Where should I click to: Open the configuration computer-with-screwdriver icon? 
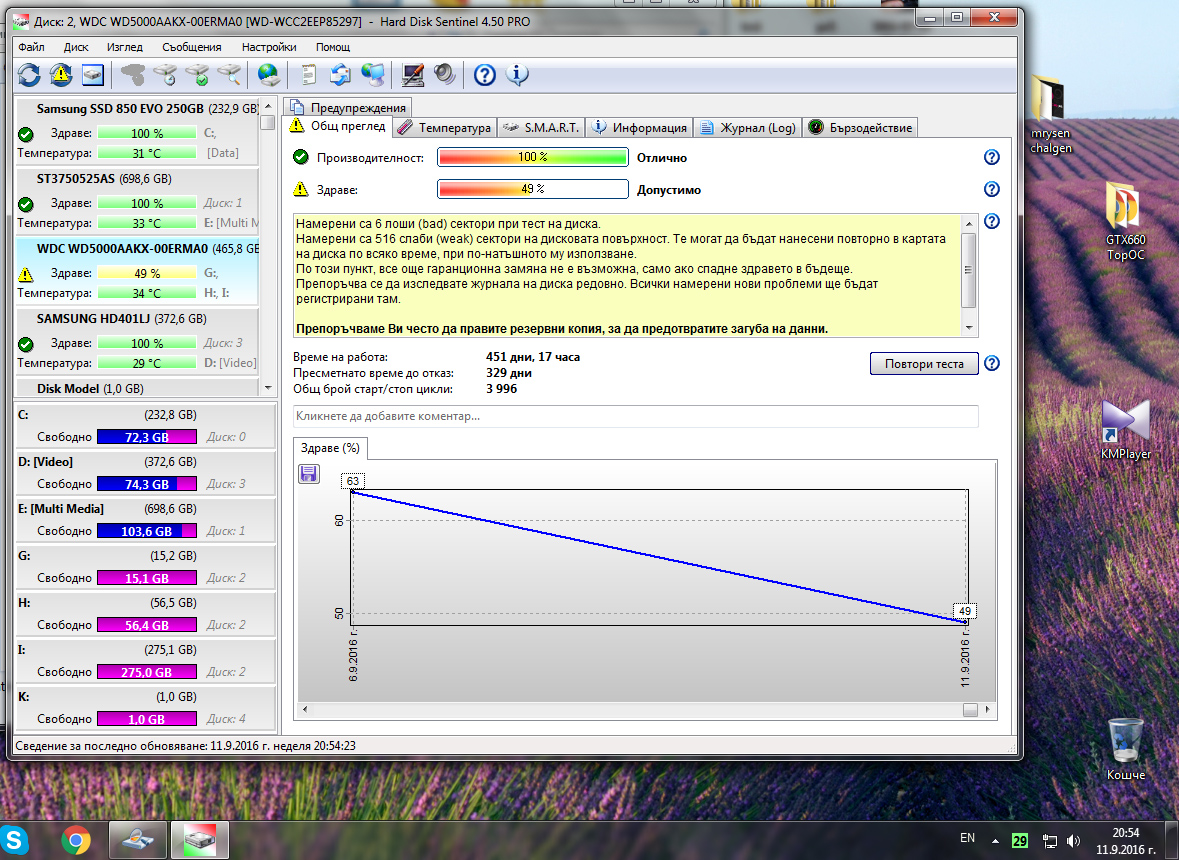click(x=413, y=74)
